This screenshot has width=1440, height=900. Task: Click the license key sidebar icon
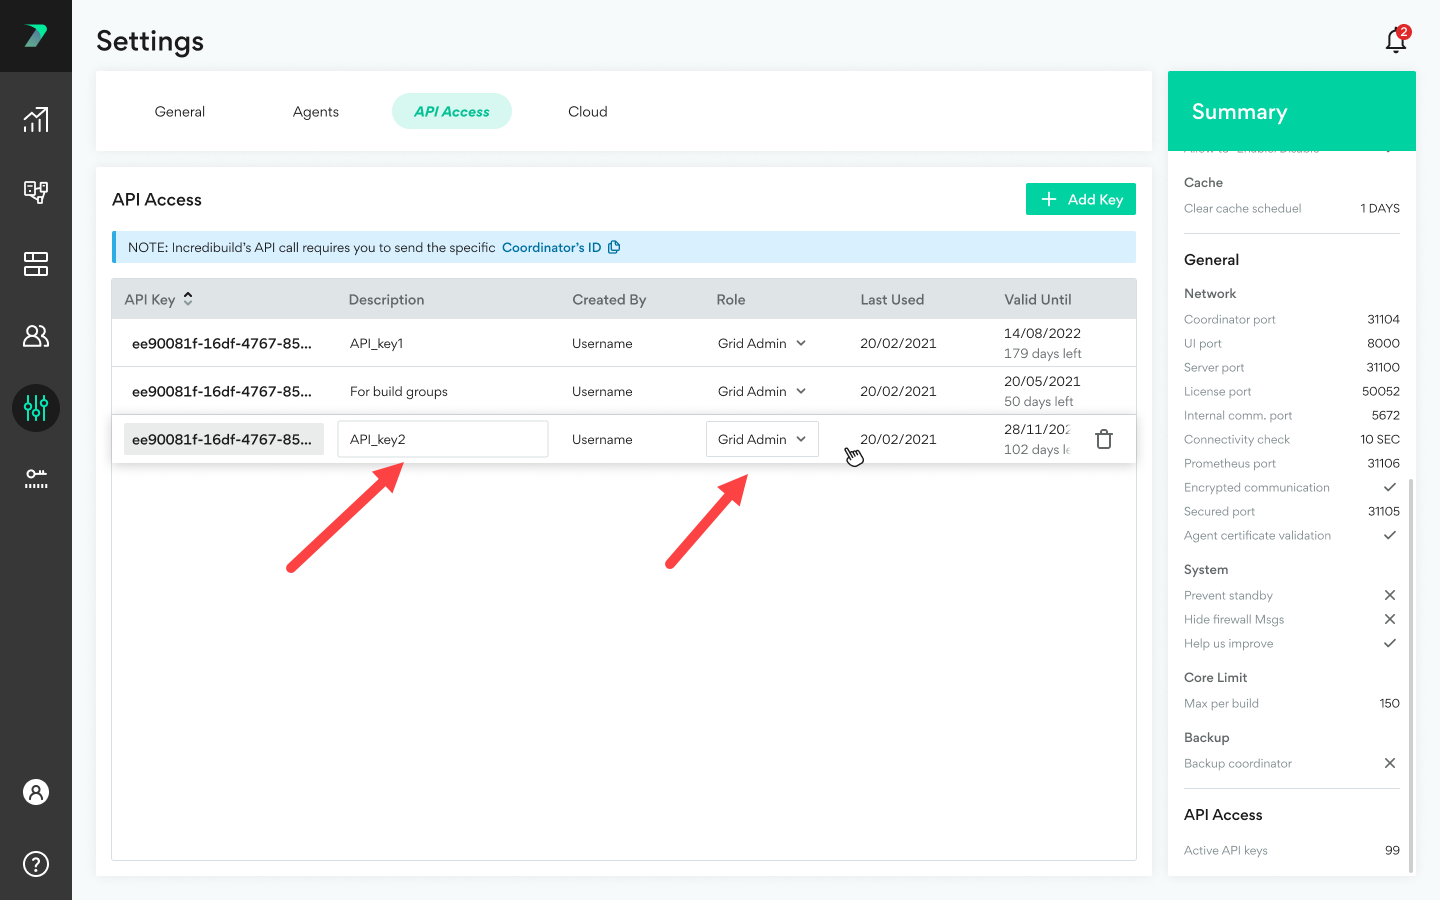pos(36,478)
